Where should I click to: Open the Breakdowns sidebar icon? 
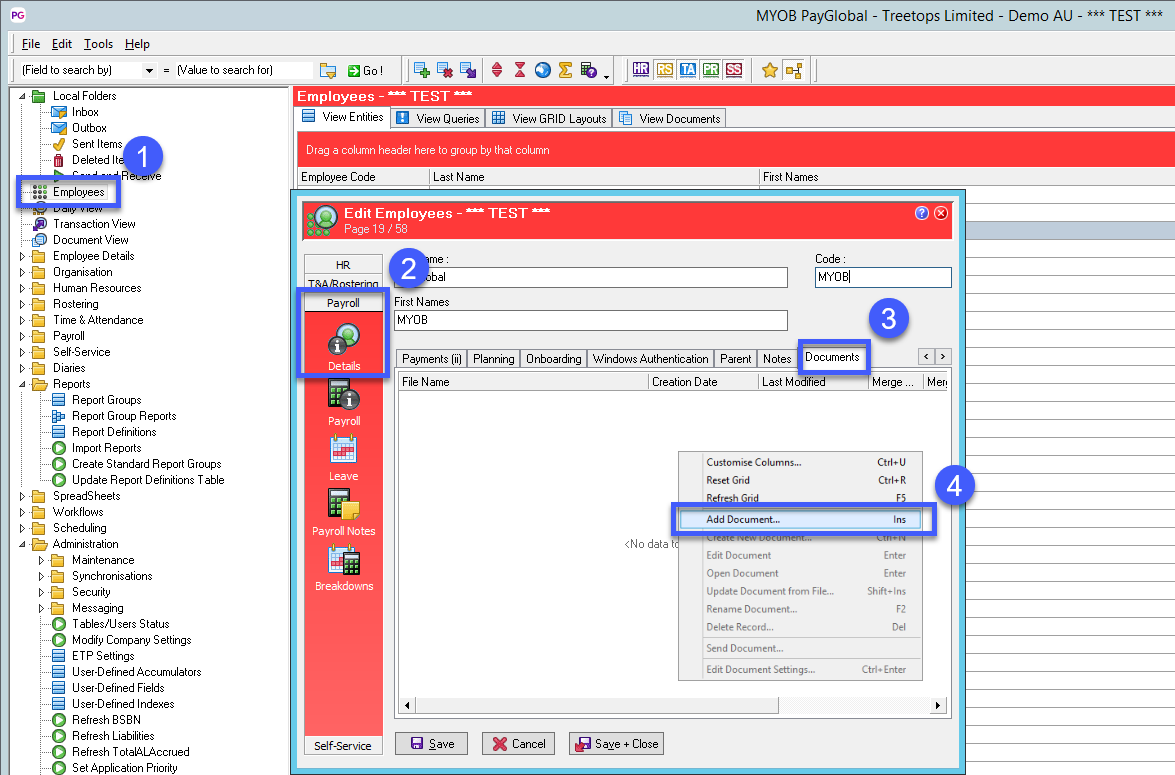[x=344, y=567]
